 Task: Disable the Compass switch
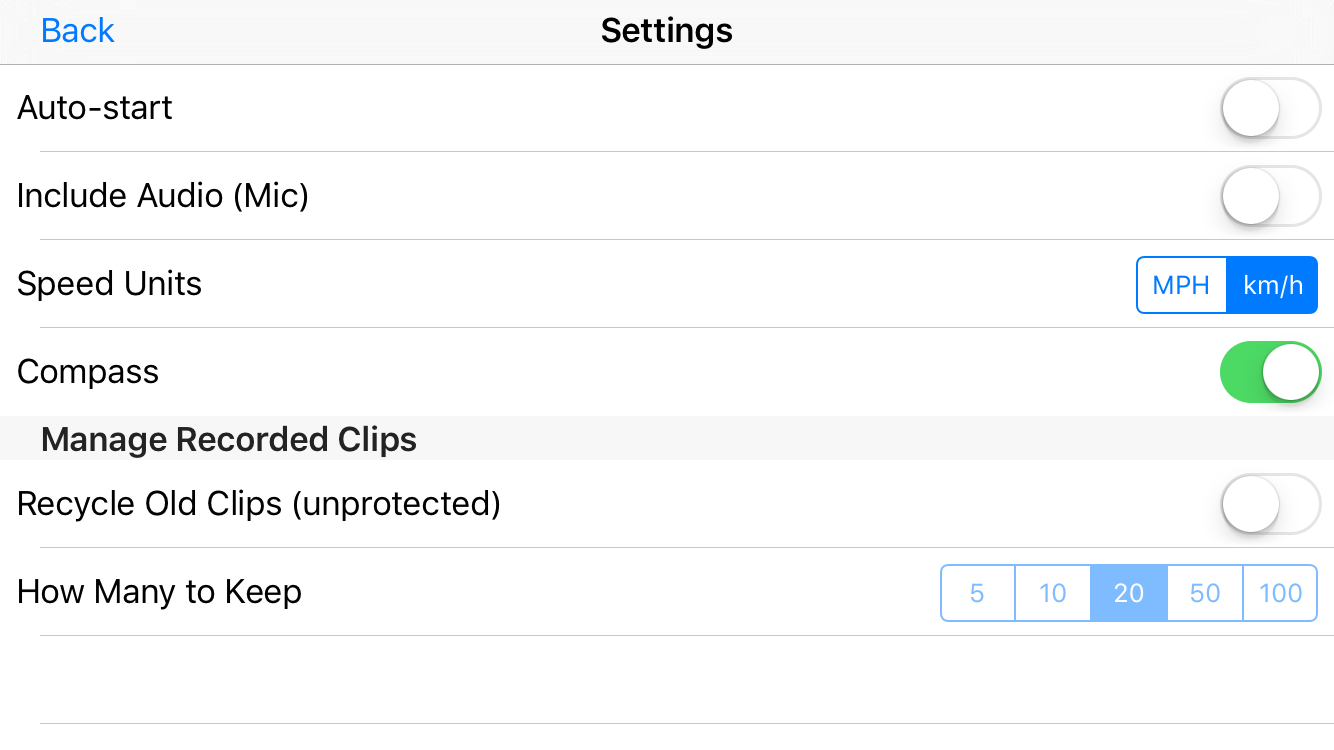1270,372
